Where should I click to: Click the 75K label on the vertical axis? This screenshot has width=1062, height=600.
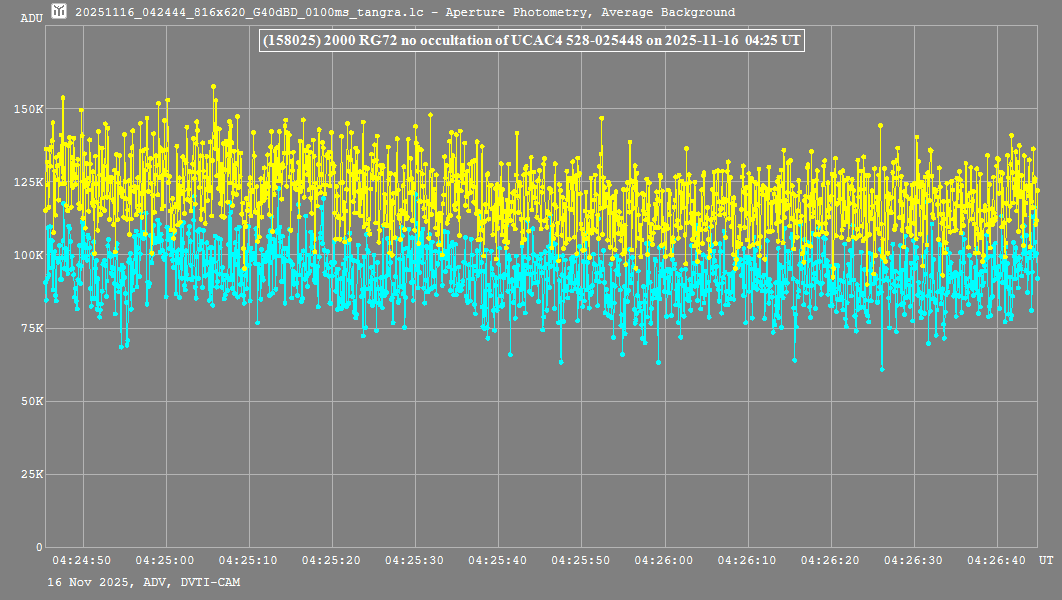(31, 328)
